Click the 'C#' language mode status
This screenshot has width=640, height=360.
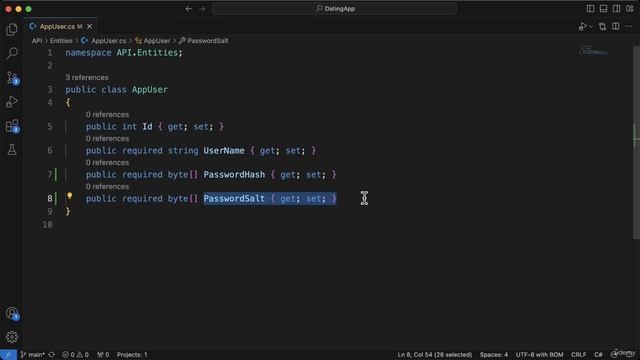coord(598,355)
